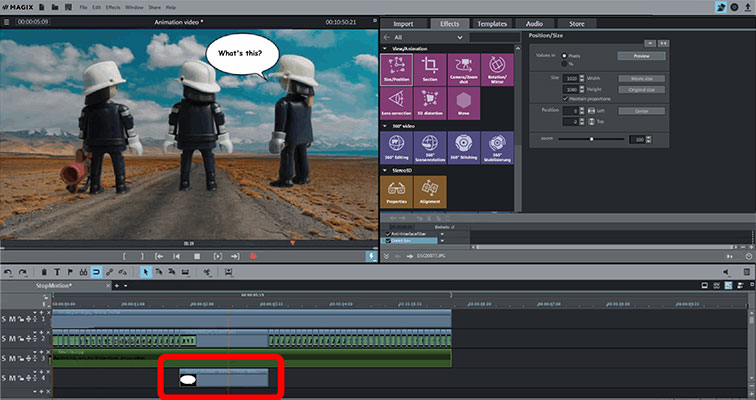
Task: Open the 360° Scene rotation tile
Action: (x=430, y=147)
